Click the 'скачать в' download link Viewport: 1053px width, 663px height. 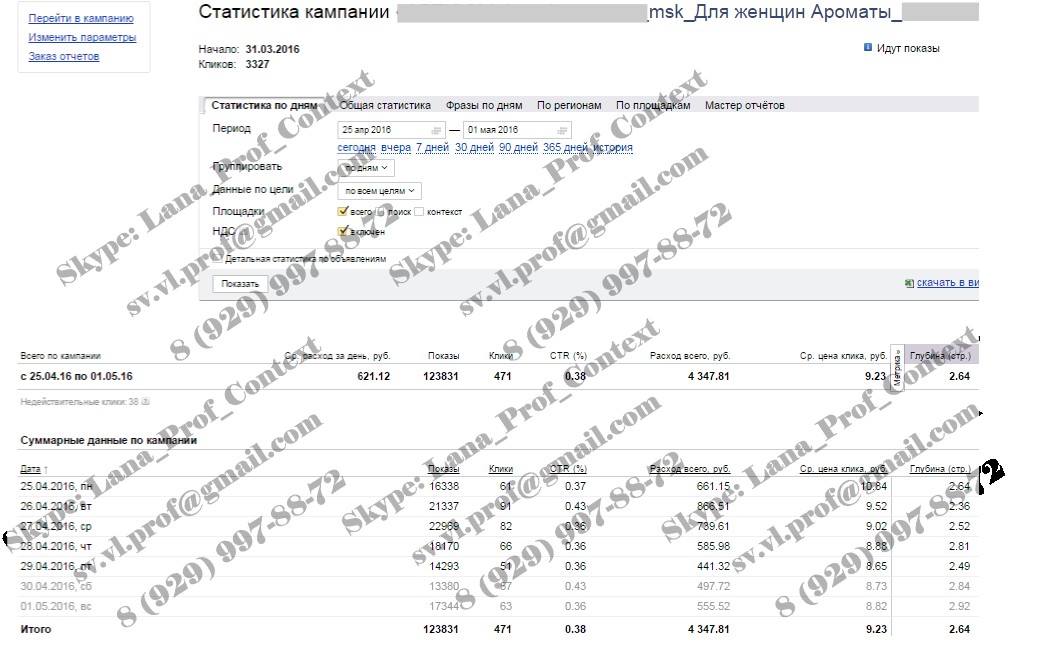tap(948, 283)
